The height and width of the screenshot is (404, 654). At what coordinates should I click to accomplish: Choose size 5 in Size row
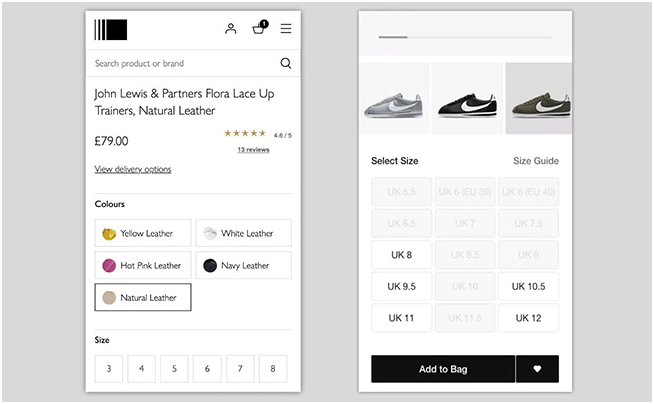point(174,368)
